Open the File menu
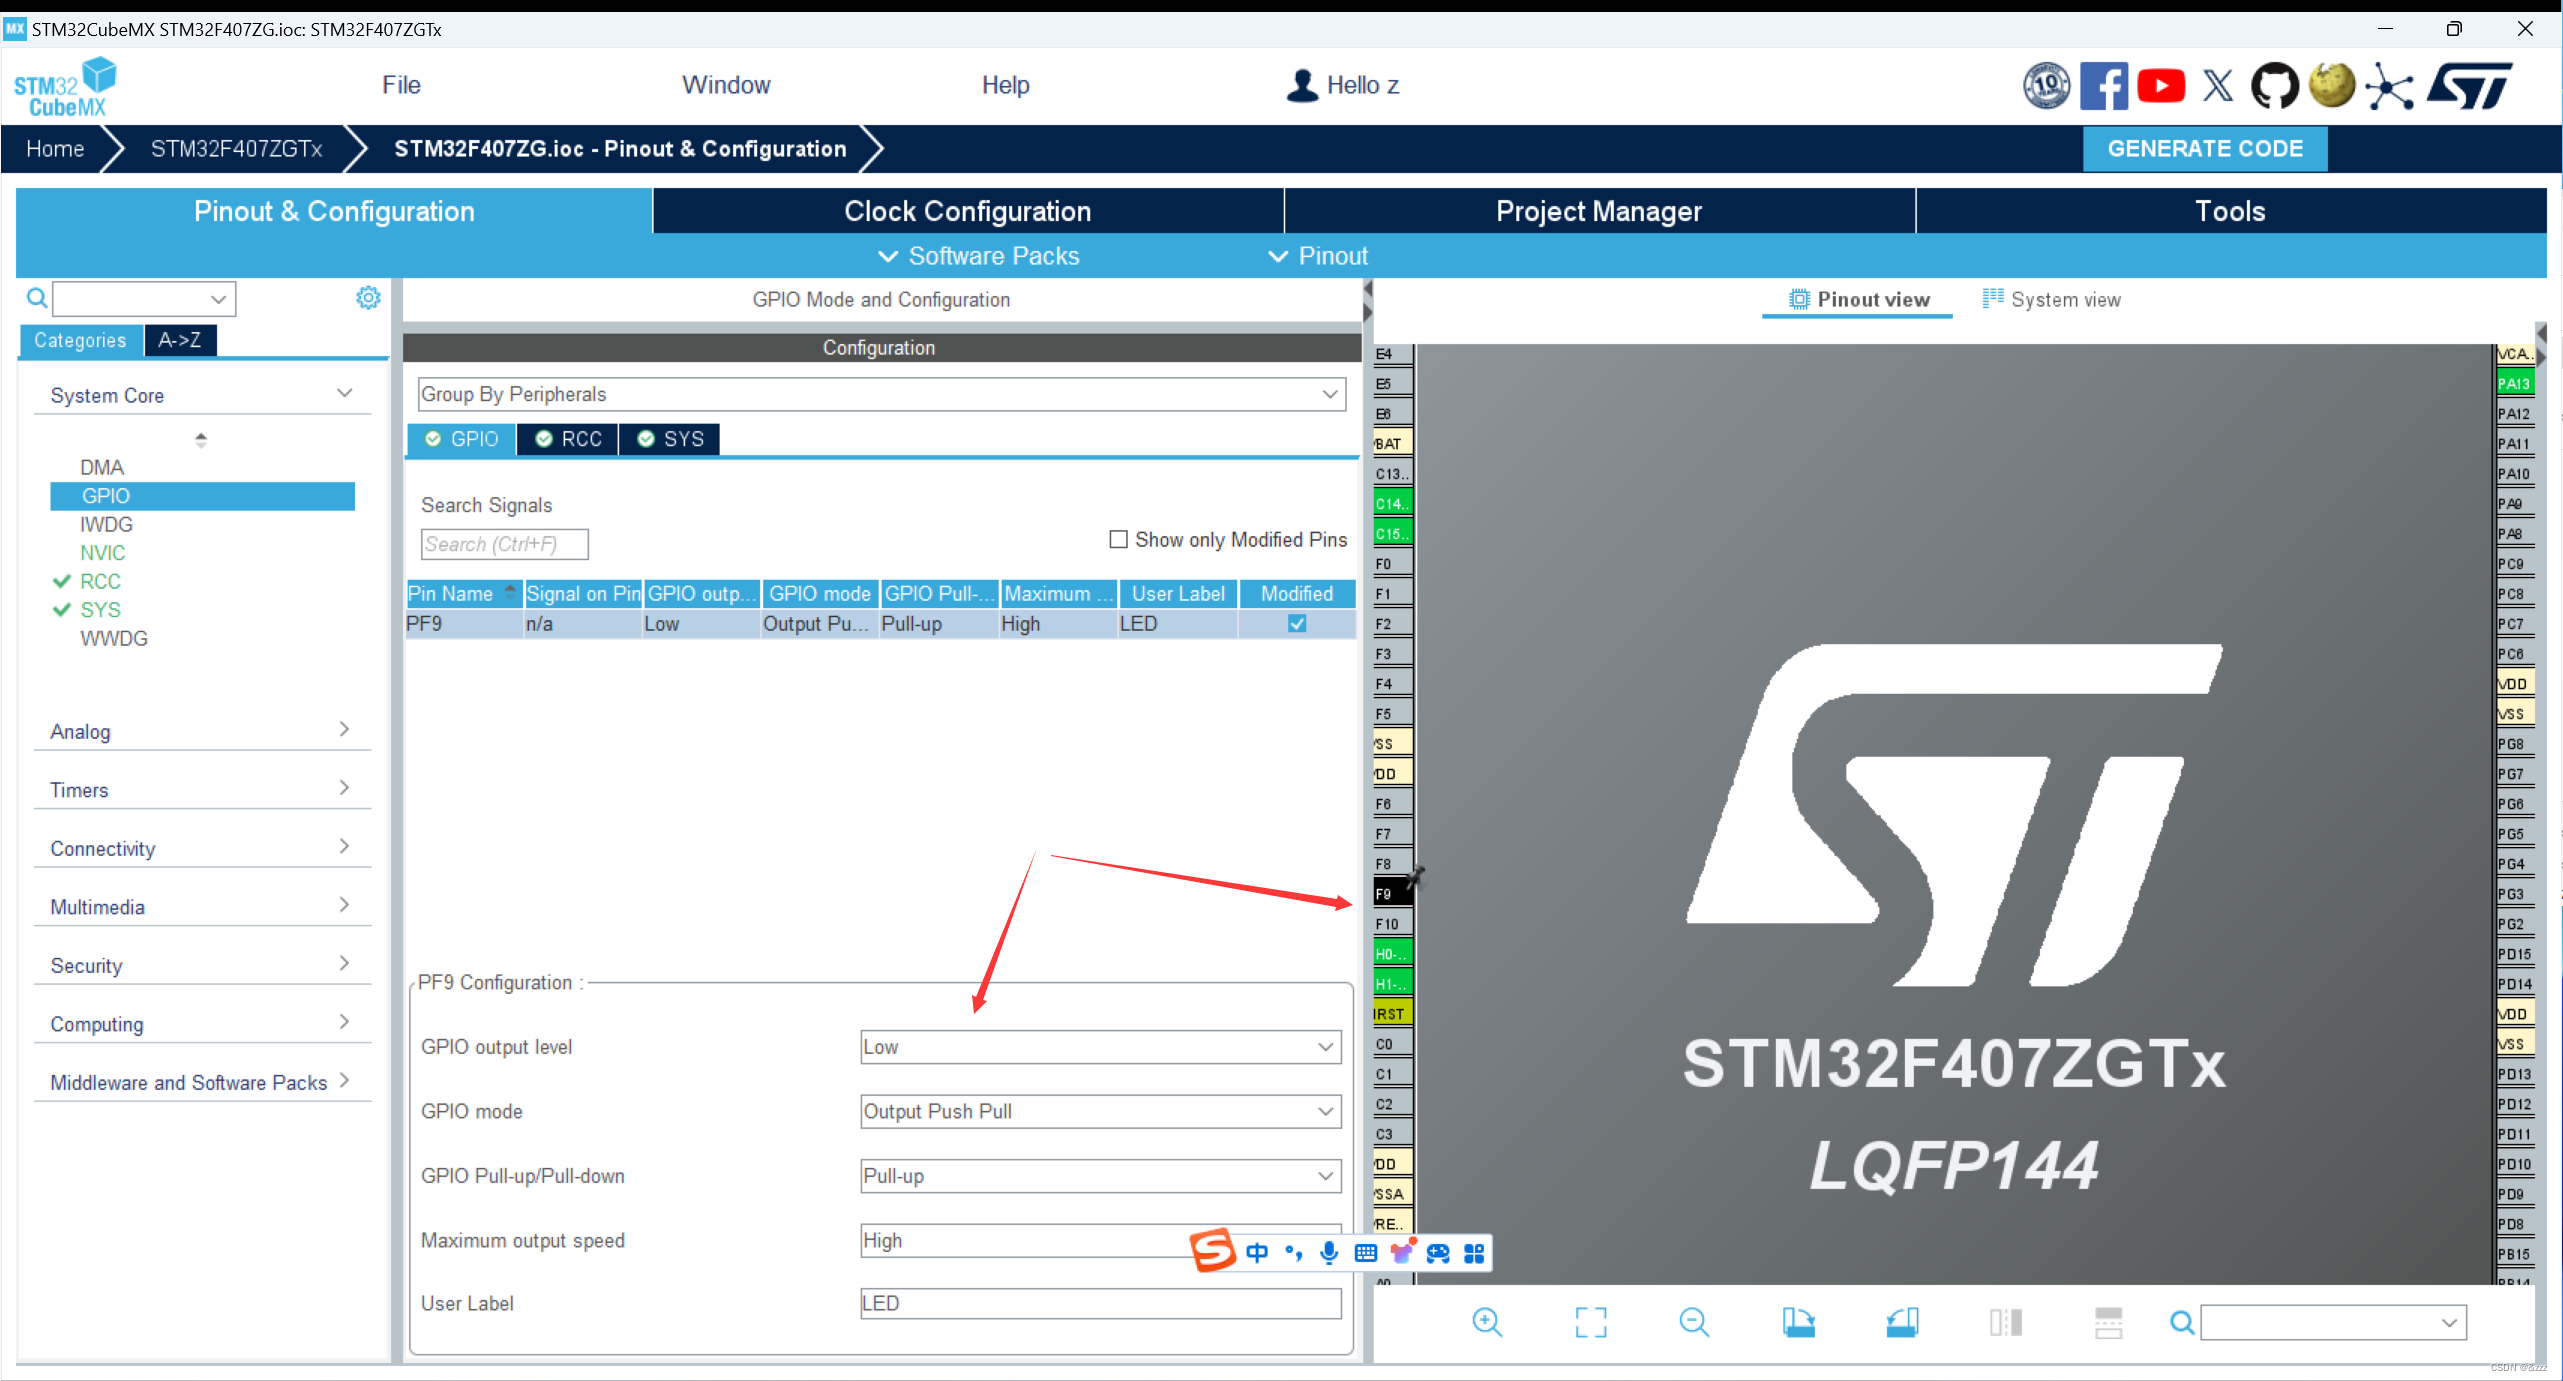The width and height of the screenshot is (2563, 1381). (x=401, y=85)
